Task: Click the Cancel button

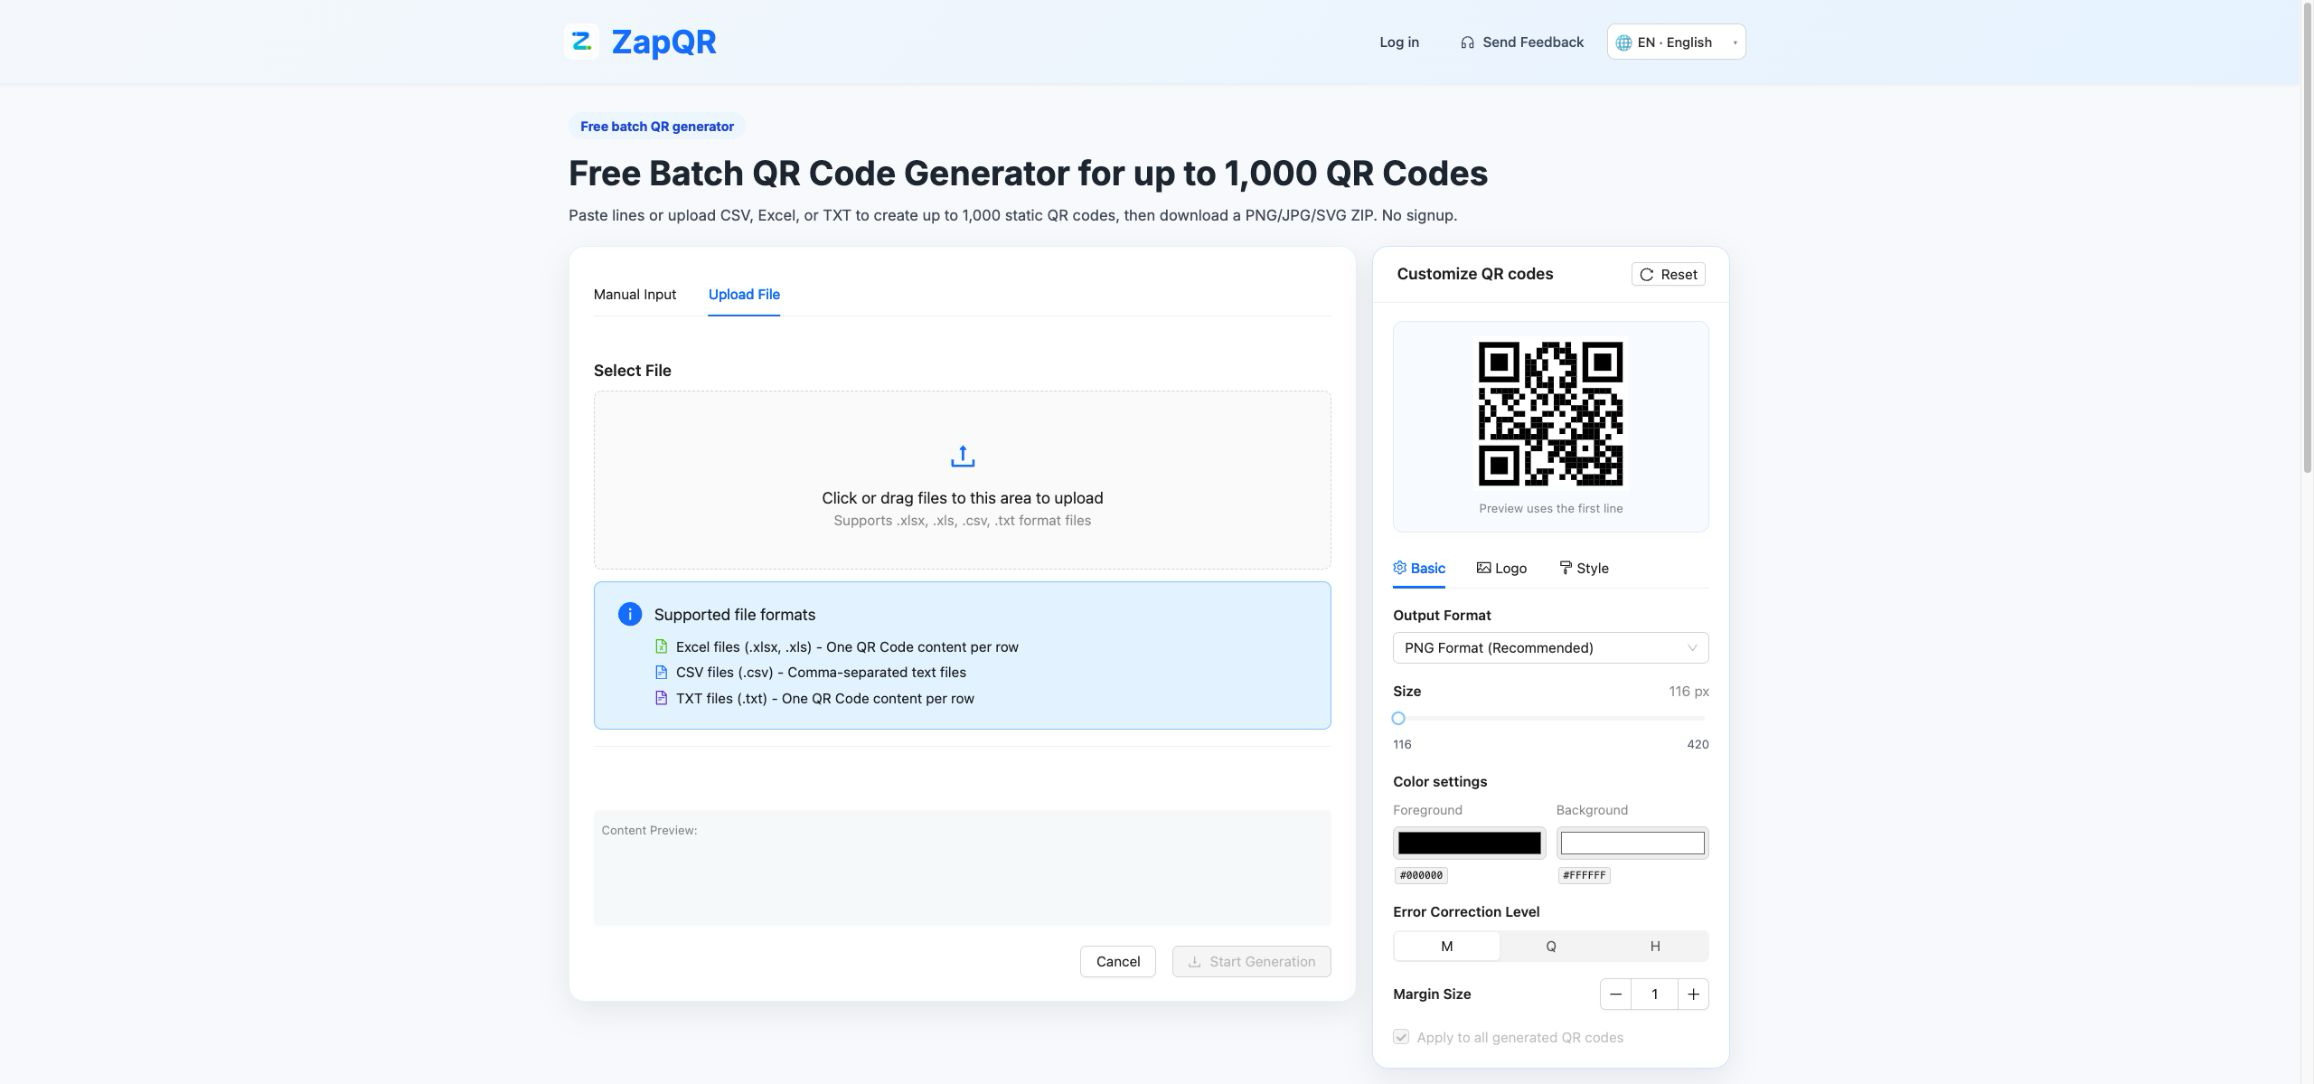Action: tap(1118, 961)
